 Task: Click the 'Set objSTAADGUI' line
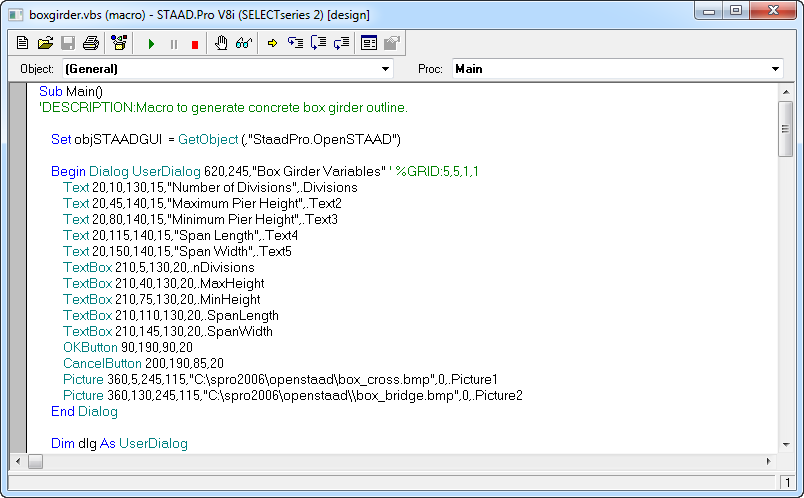click(x=226, y=140)
